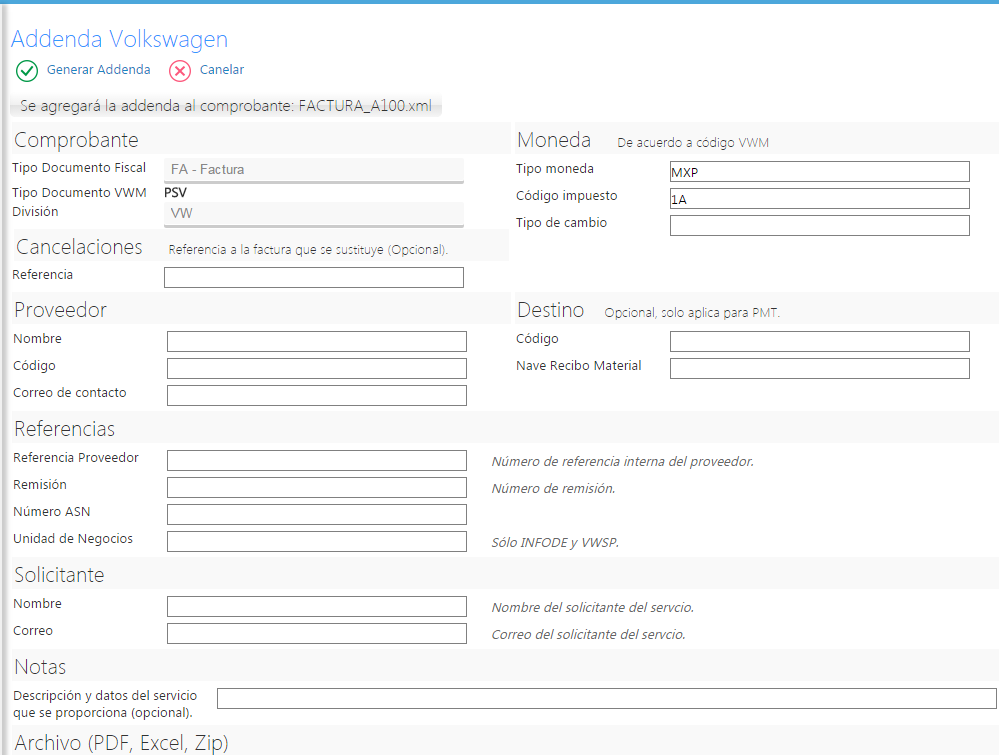Click the Unidad de Negocios field
The width and height of the screenshot is (999, 755).
pos(316,542)
